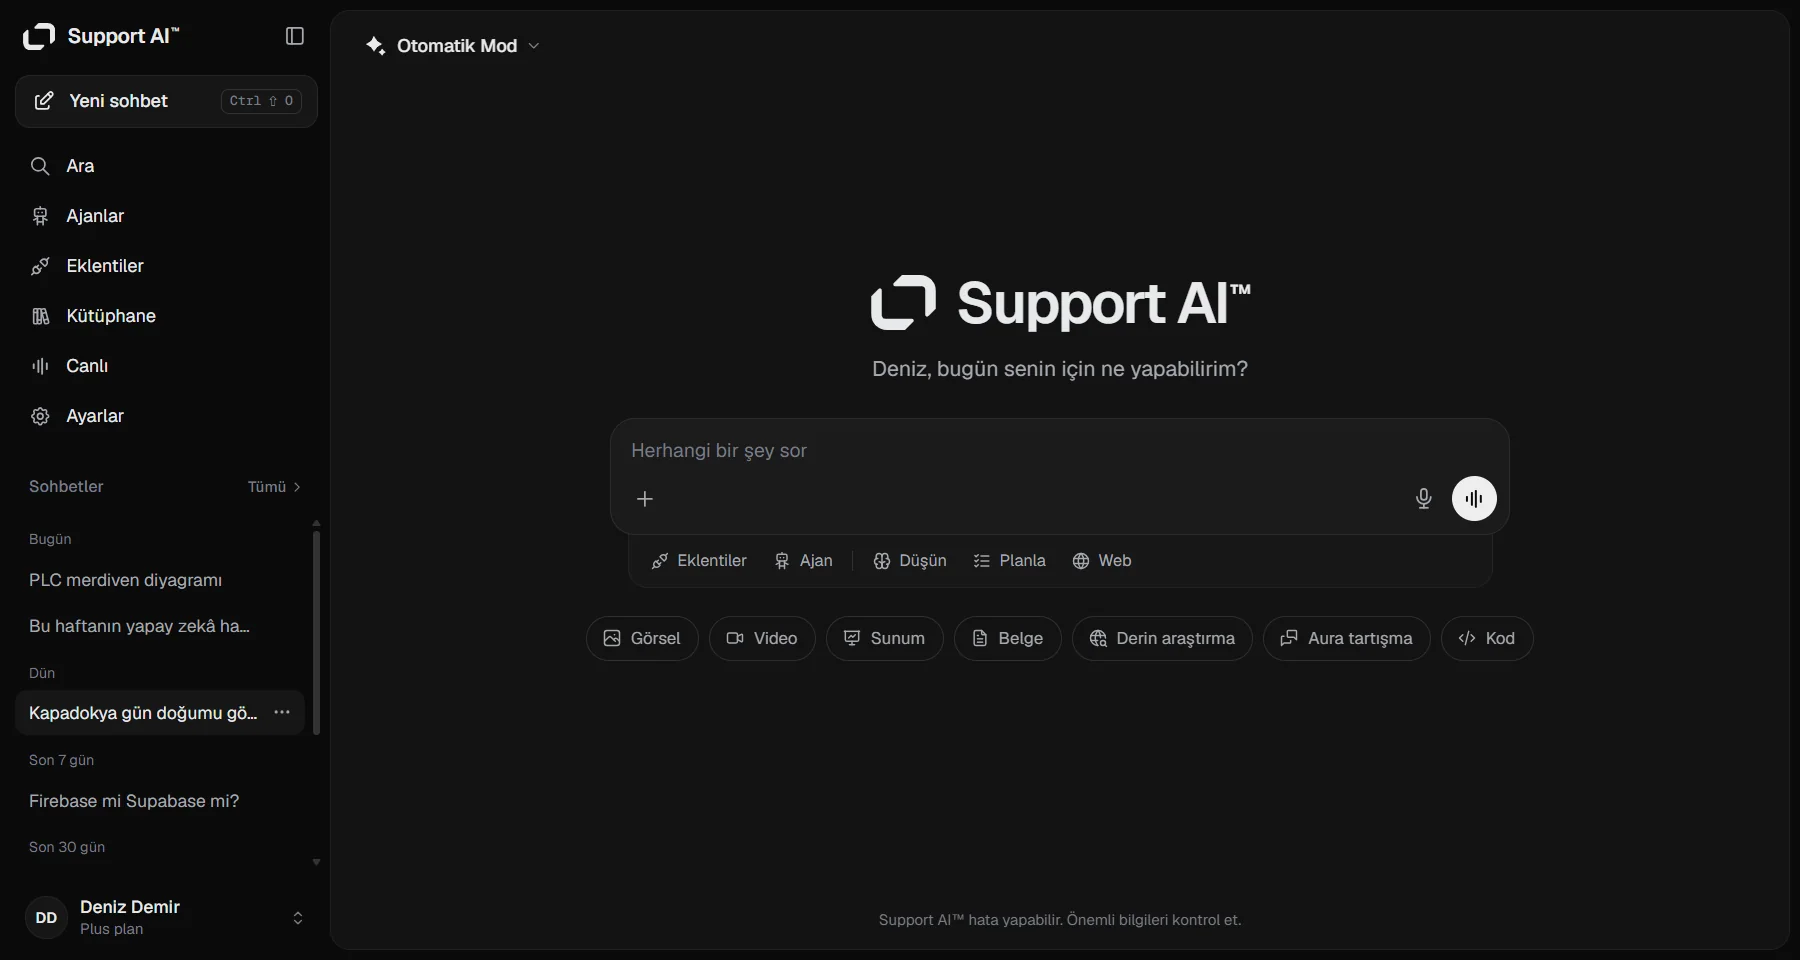Open the PLC merdiven diyagramı chat
This screenshot has width=1800, height=960.
click(160, 580)
